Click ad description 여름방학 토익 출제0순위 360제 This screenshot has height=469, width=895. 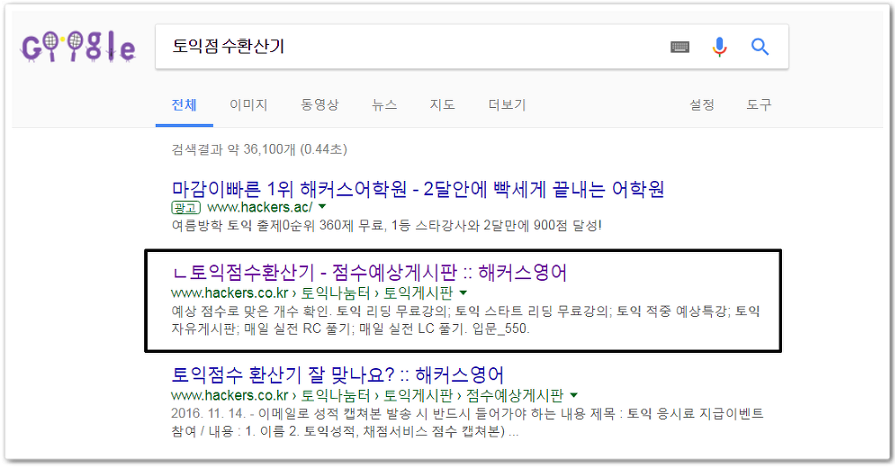click(386, 225)
